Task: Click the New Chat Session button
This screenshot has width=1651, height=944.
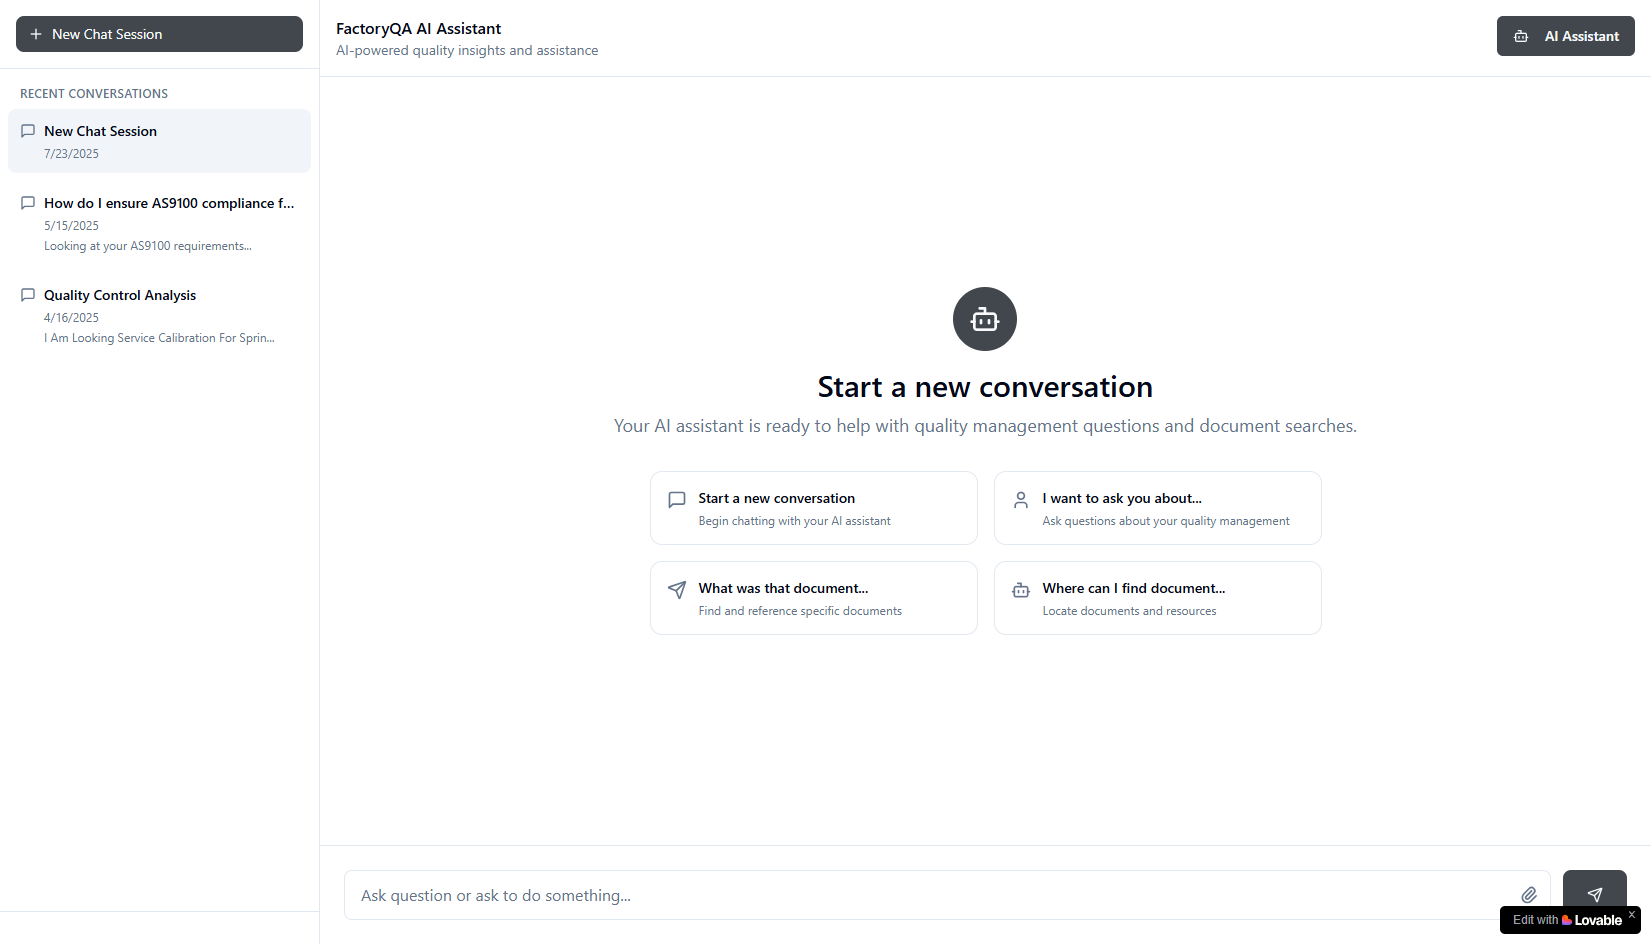Action: (159, 34)
